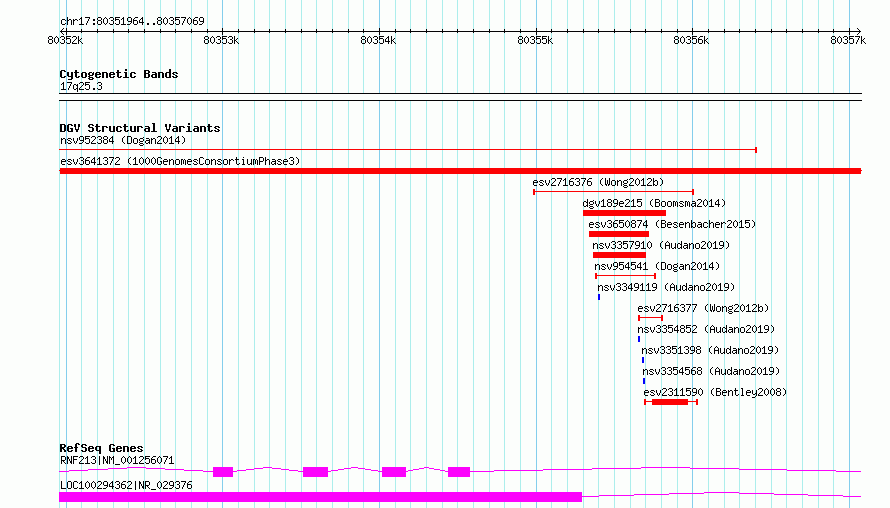Click the first magenta RNF213 exon box

[x=223, y=472]
